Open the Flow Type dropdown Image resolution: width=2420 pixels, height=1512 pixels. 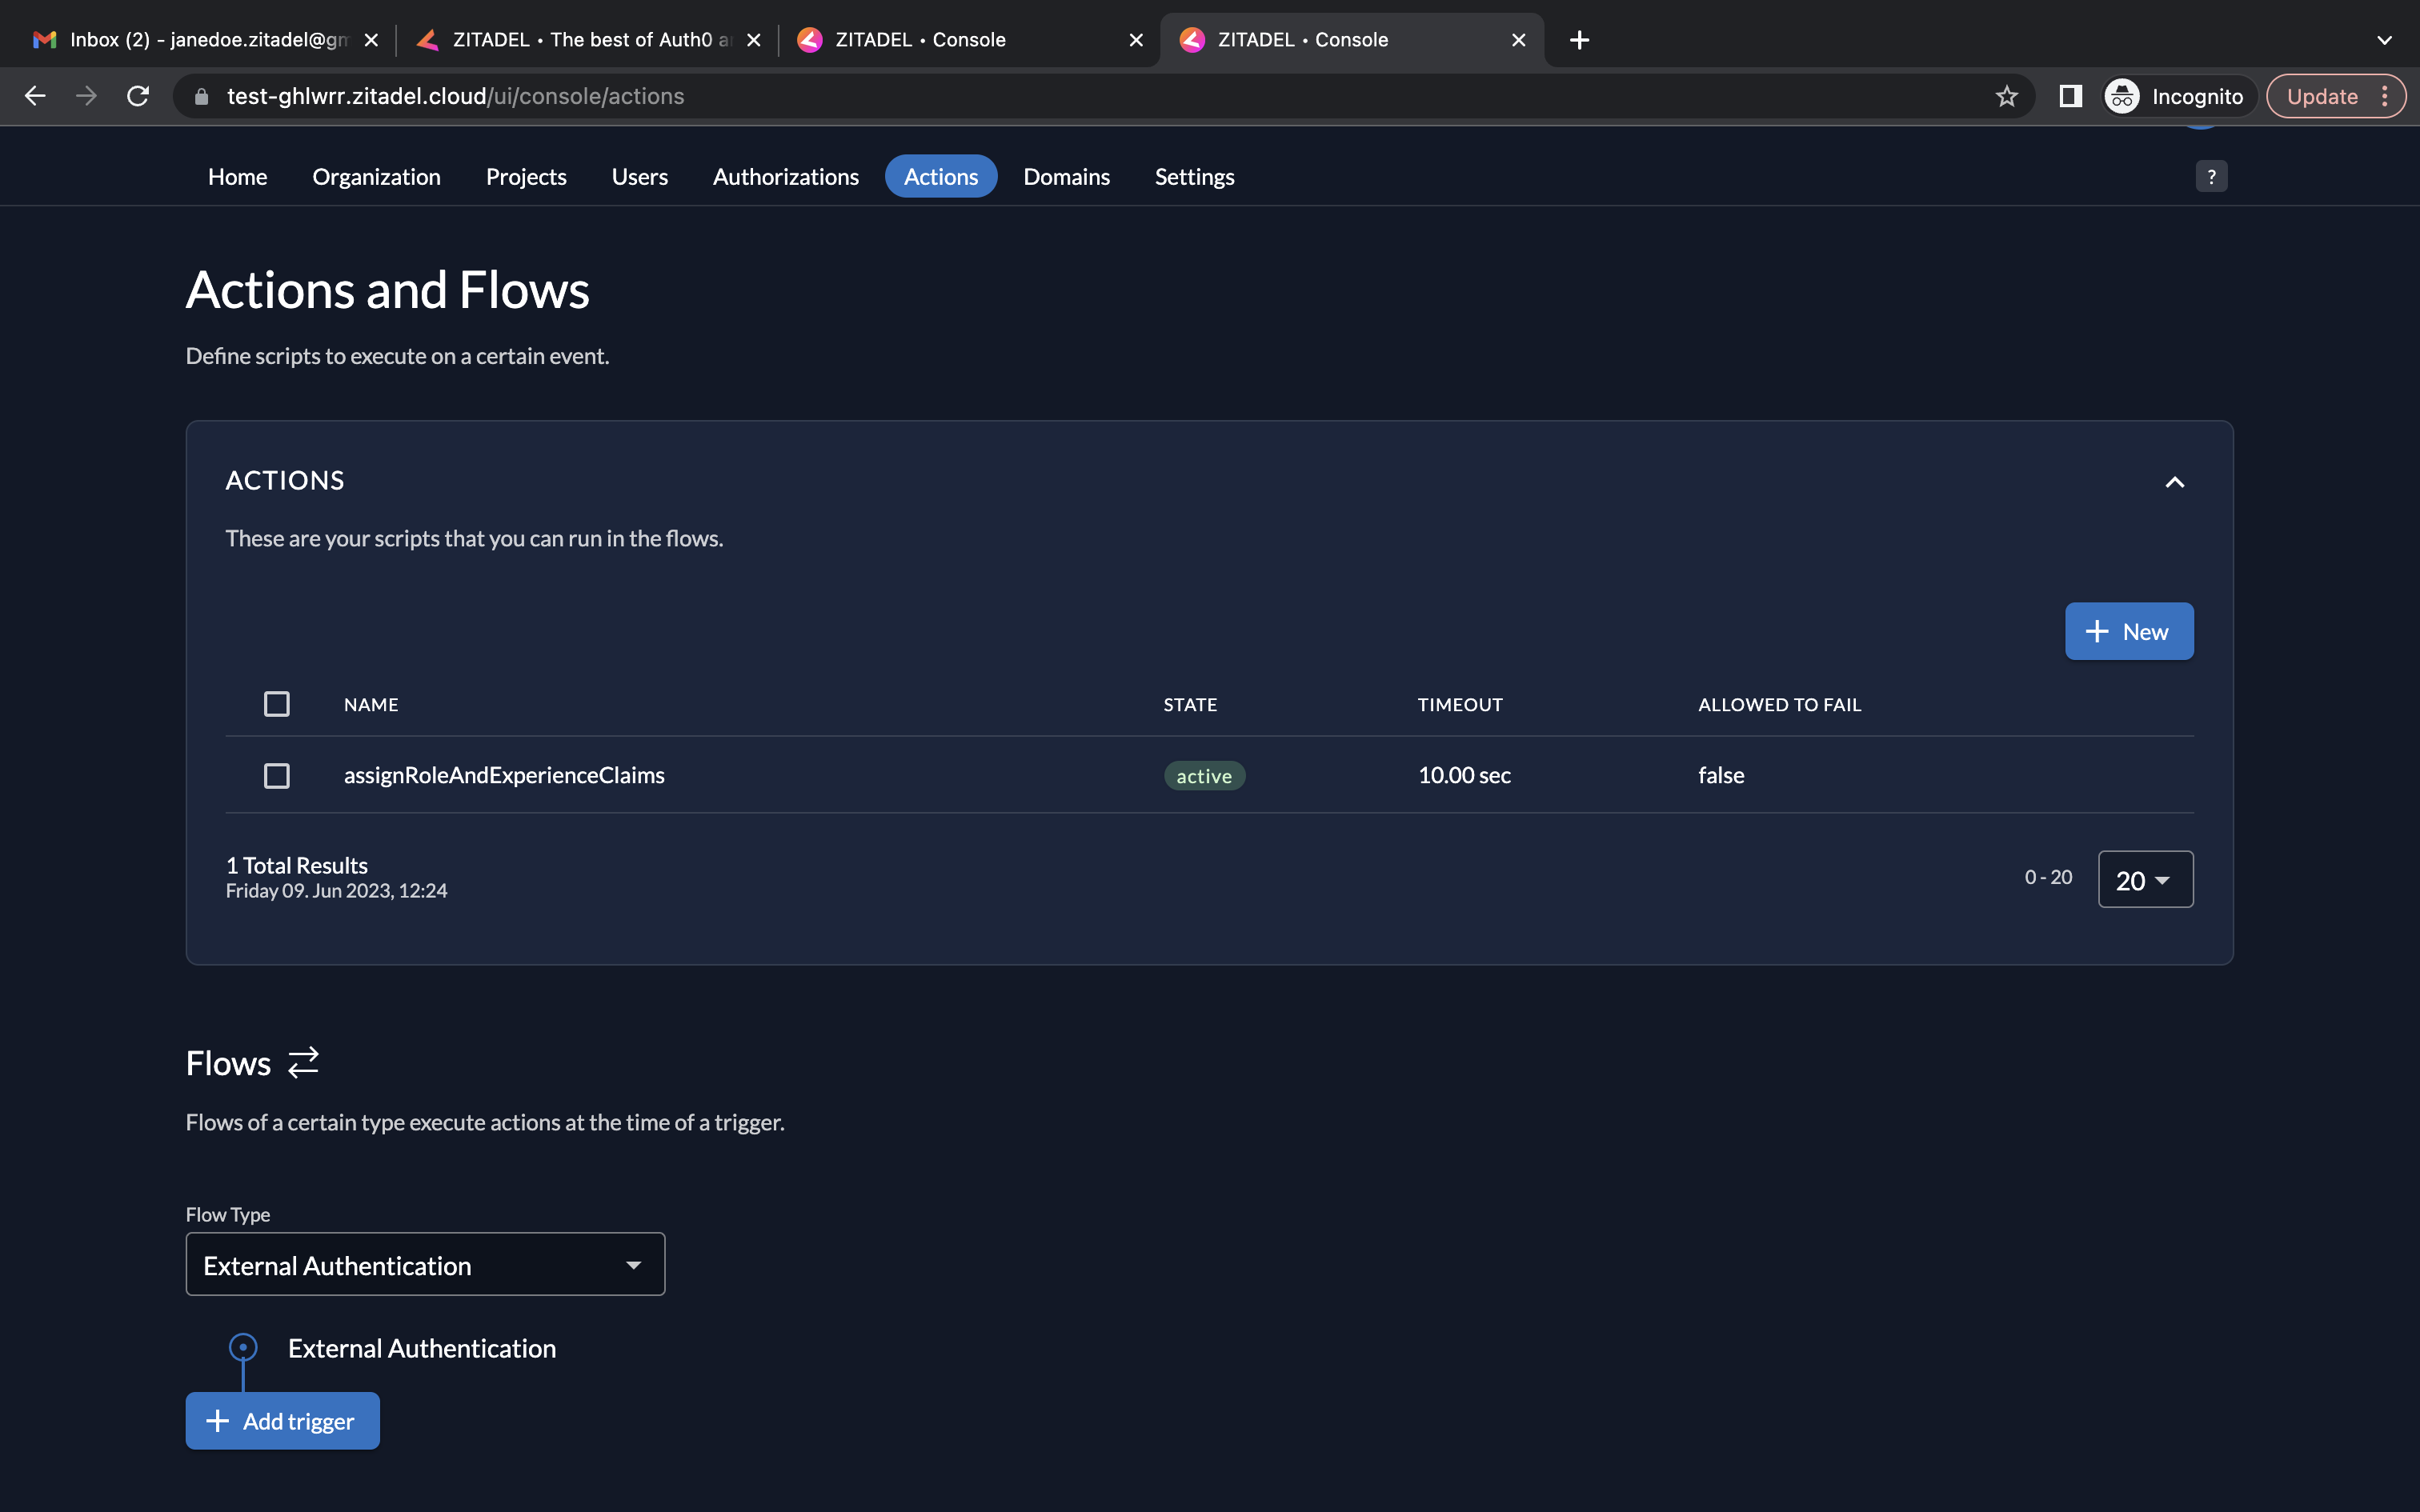[x=425, y=1265]
